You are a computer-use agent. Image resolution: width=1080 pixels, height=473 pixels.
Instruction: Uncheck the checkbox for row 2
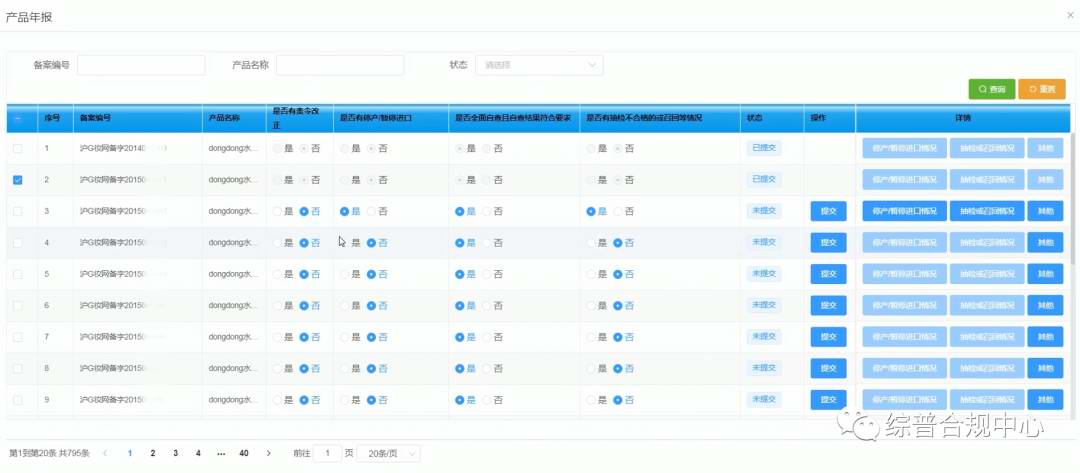coord(19,180)
